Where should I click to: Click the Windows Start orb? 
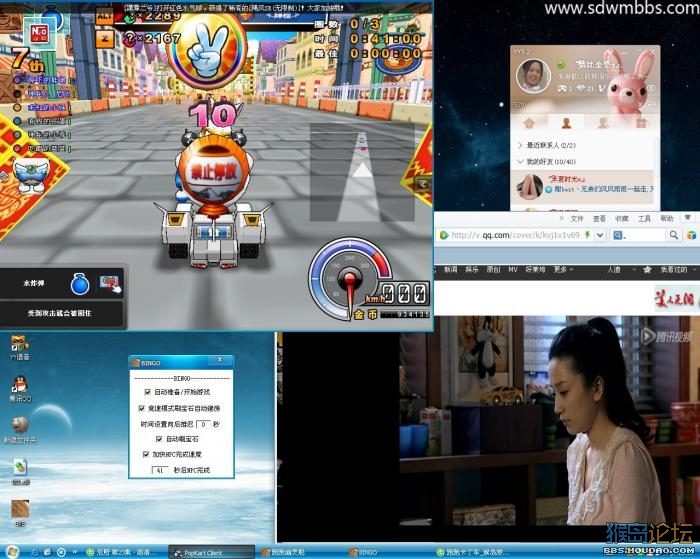(x=11, y=552)
